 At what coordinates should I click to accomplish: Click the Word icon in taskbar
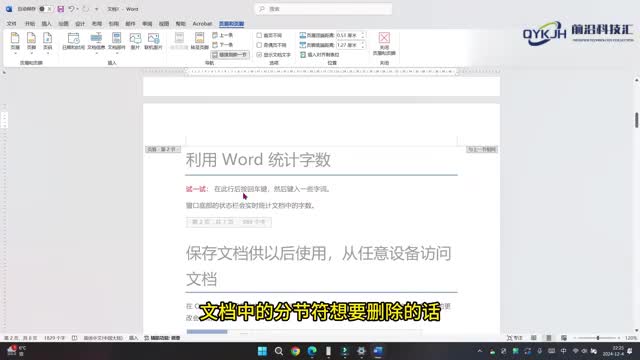pyautogui.click(x=378, y=351)
